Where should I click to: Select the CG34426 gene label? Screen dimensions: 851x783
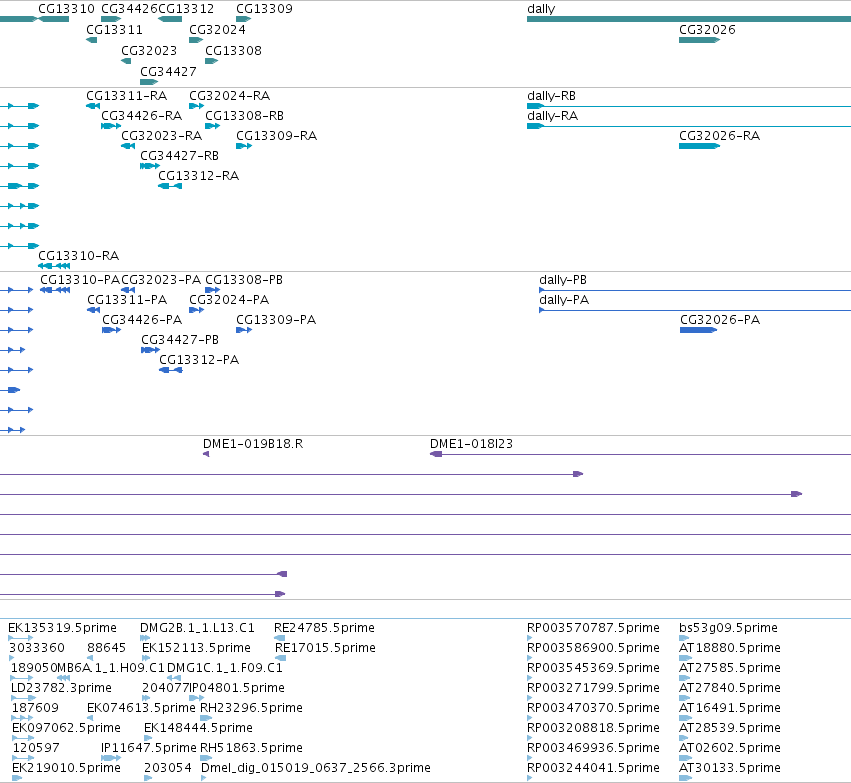click(x=130, y=9)
